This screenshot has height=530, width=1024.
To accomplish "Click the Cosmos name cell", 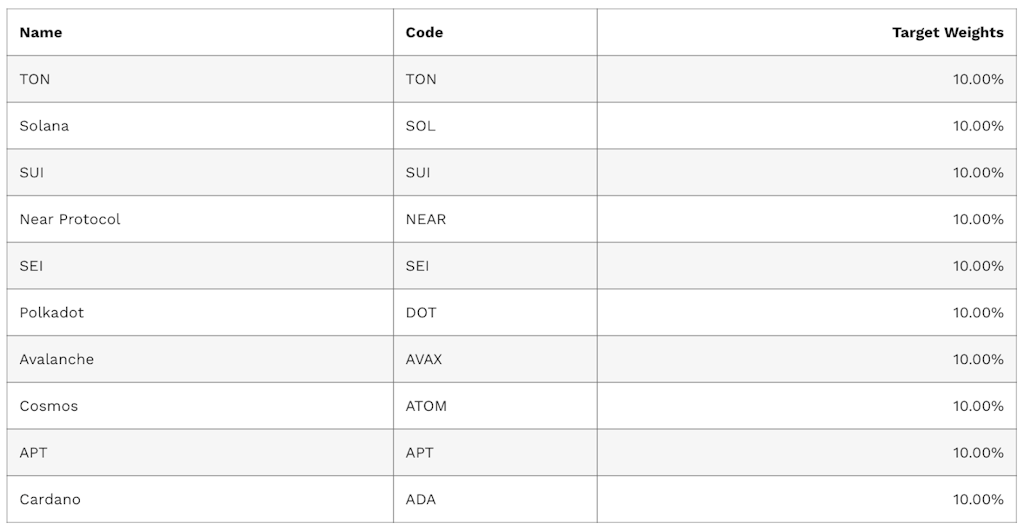I will 49,406.
